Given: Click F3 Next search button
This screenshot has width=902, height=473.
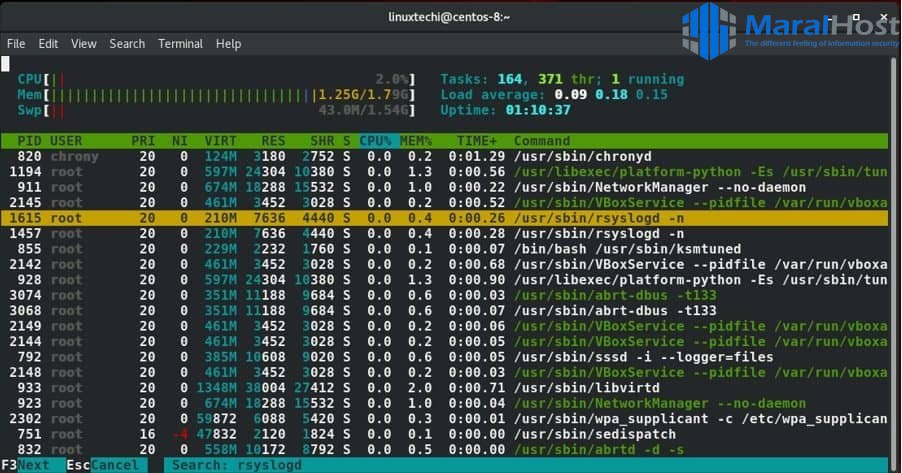Looking at the screenshot, I should point(33,465).
